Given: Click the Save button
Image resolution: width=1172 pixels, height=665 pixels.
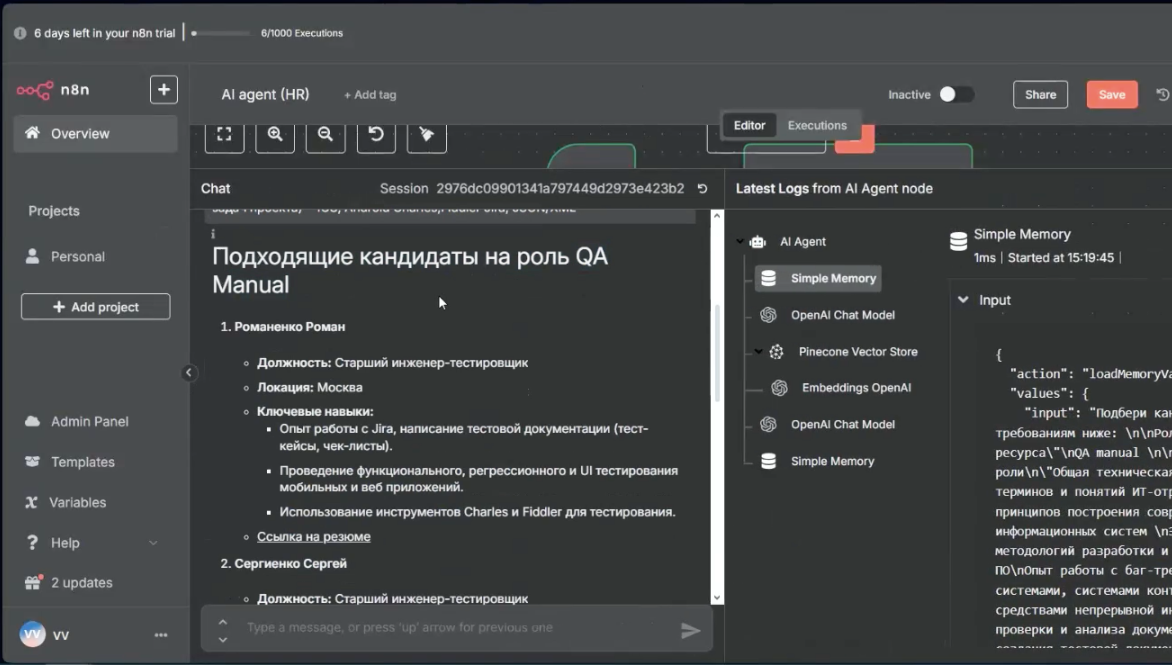Looking at the screenshot, I should coord(1111,93).
